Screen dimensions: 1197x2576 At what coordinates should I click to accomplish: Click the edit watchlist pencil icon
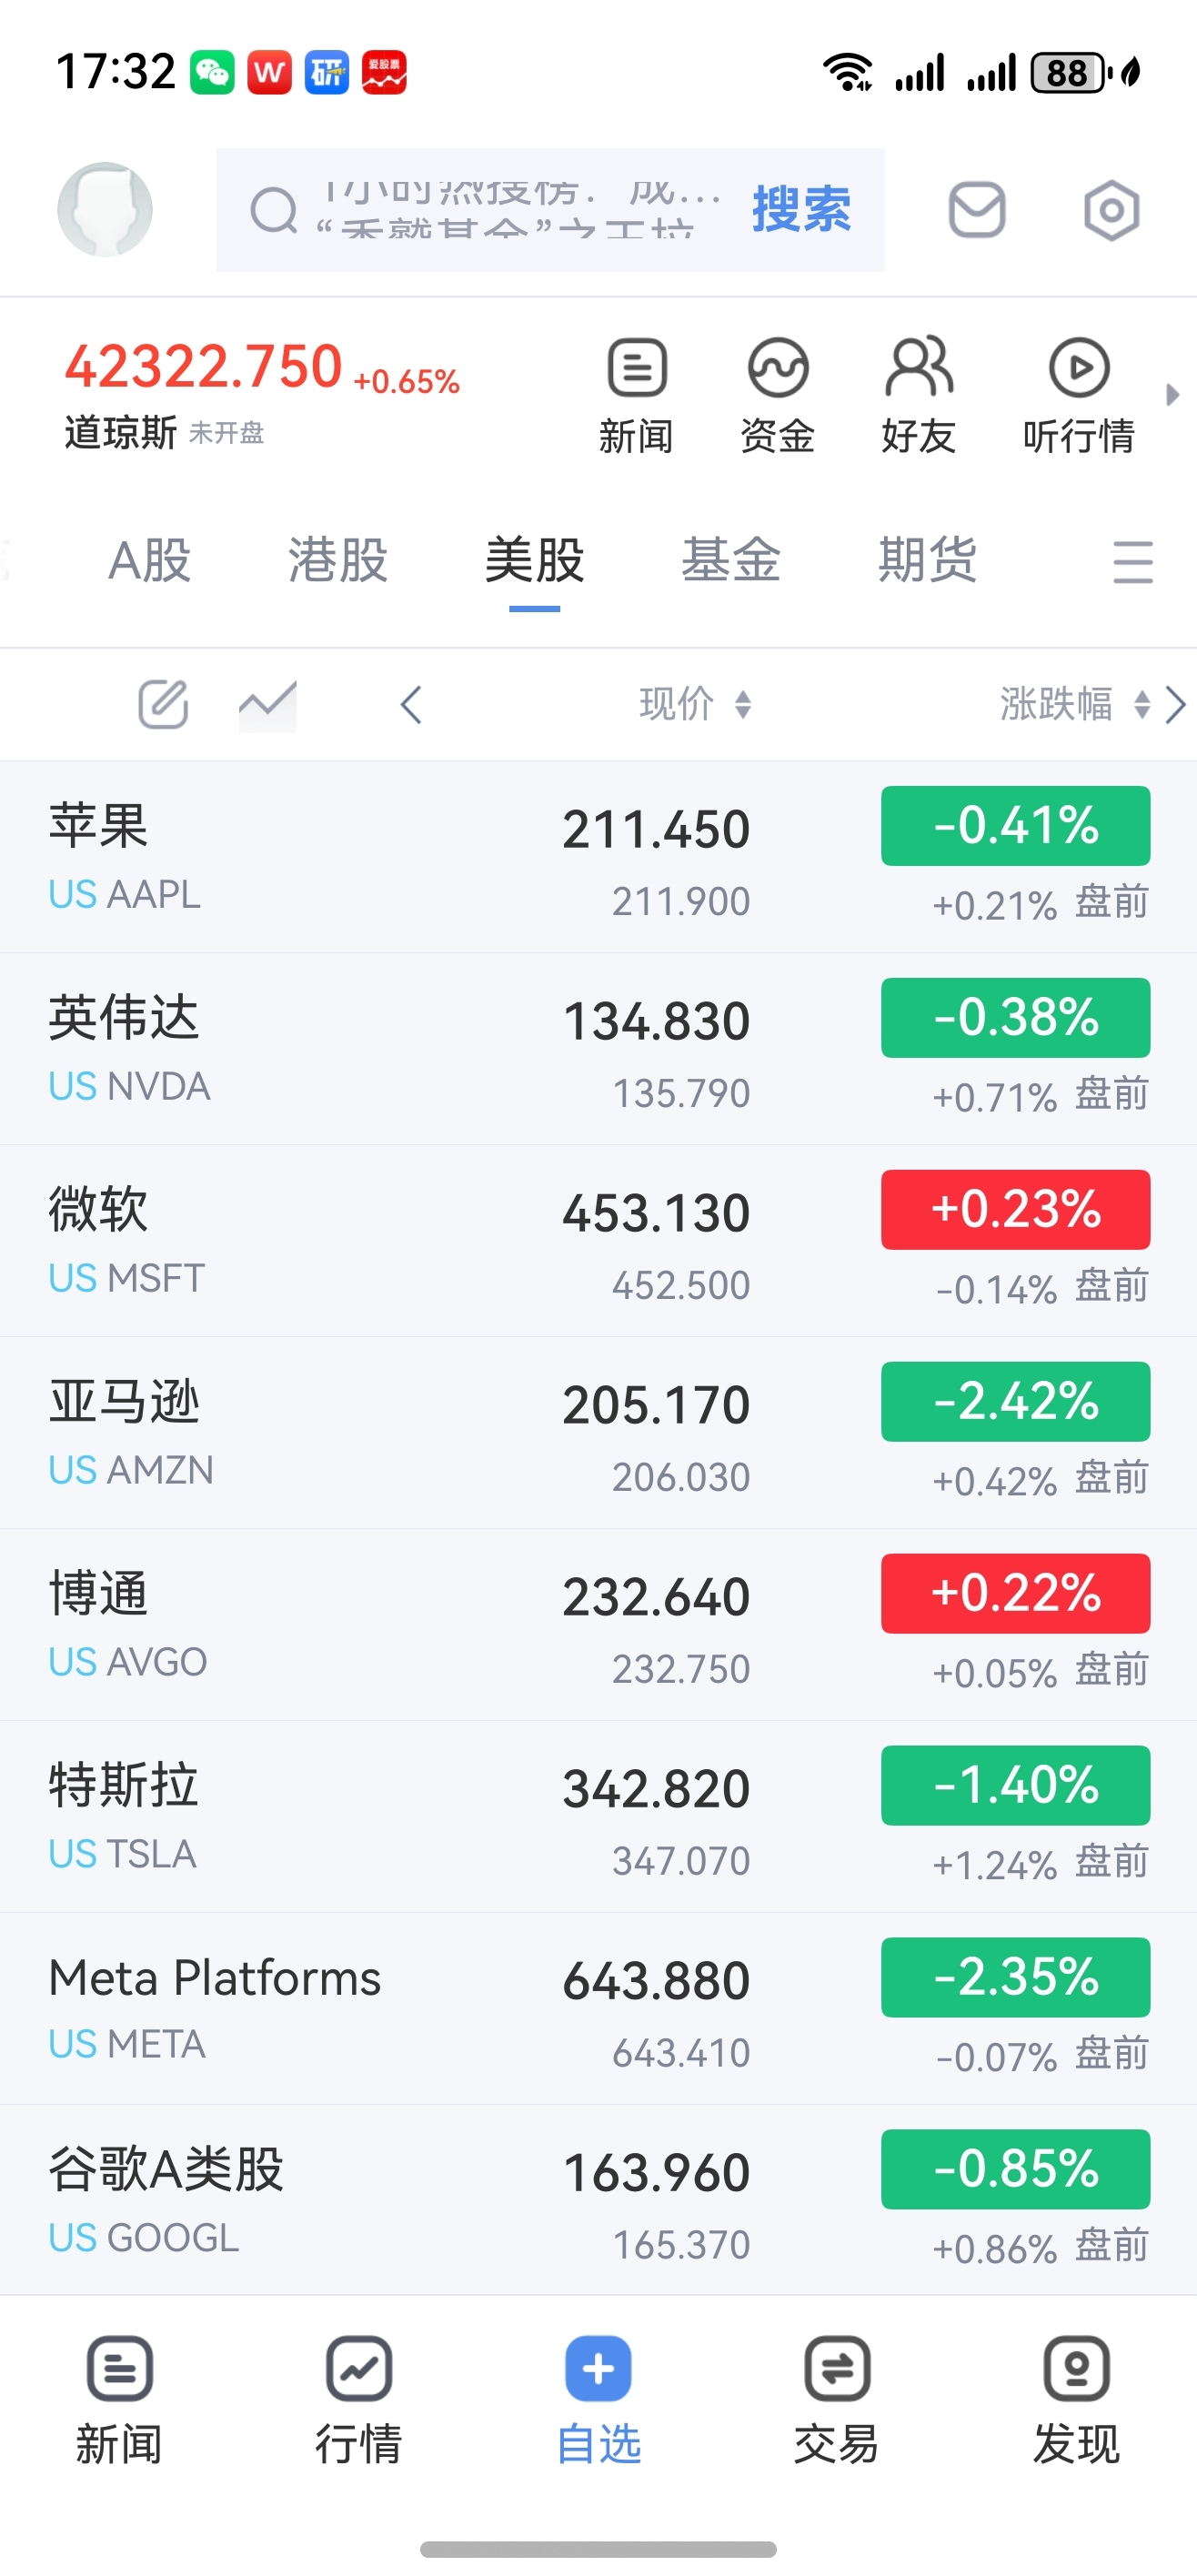tap(163, 704)
